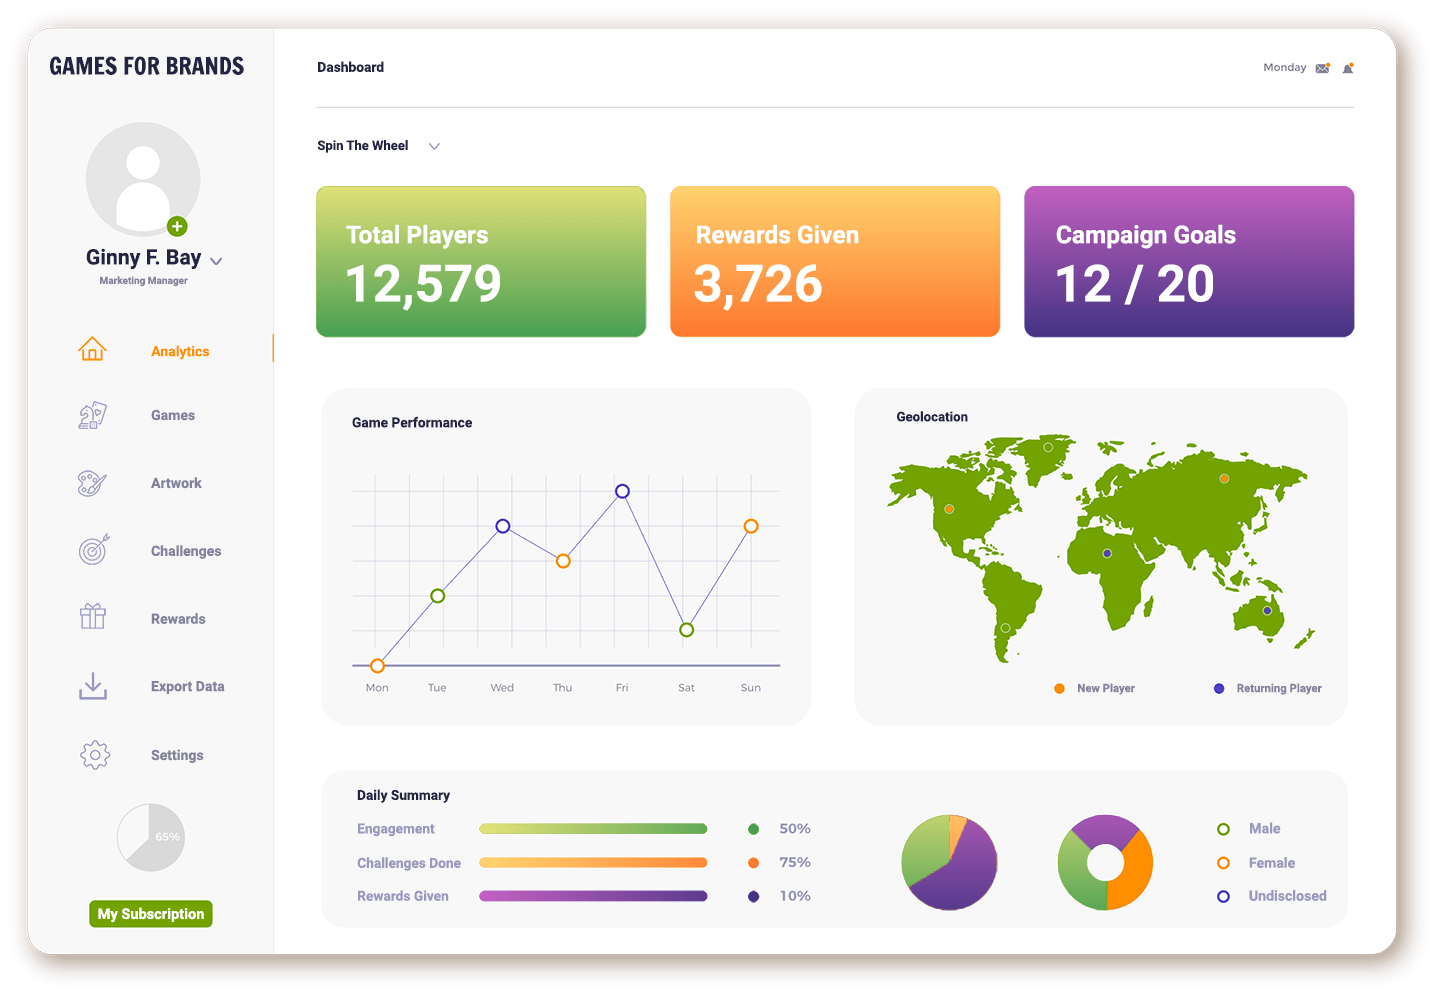Click the Engagement progress bar
This screenshot has width=1440, height=999.
pos(593,829)
